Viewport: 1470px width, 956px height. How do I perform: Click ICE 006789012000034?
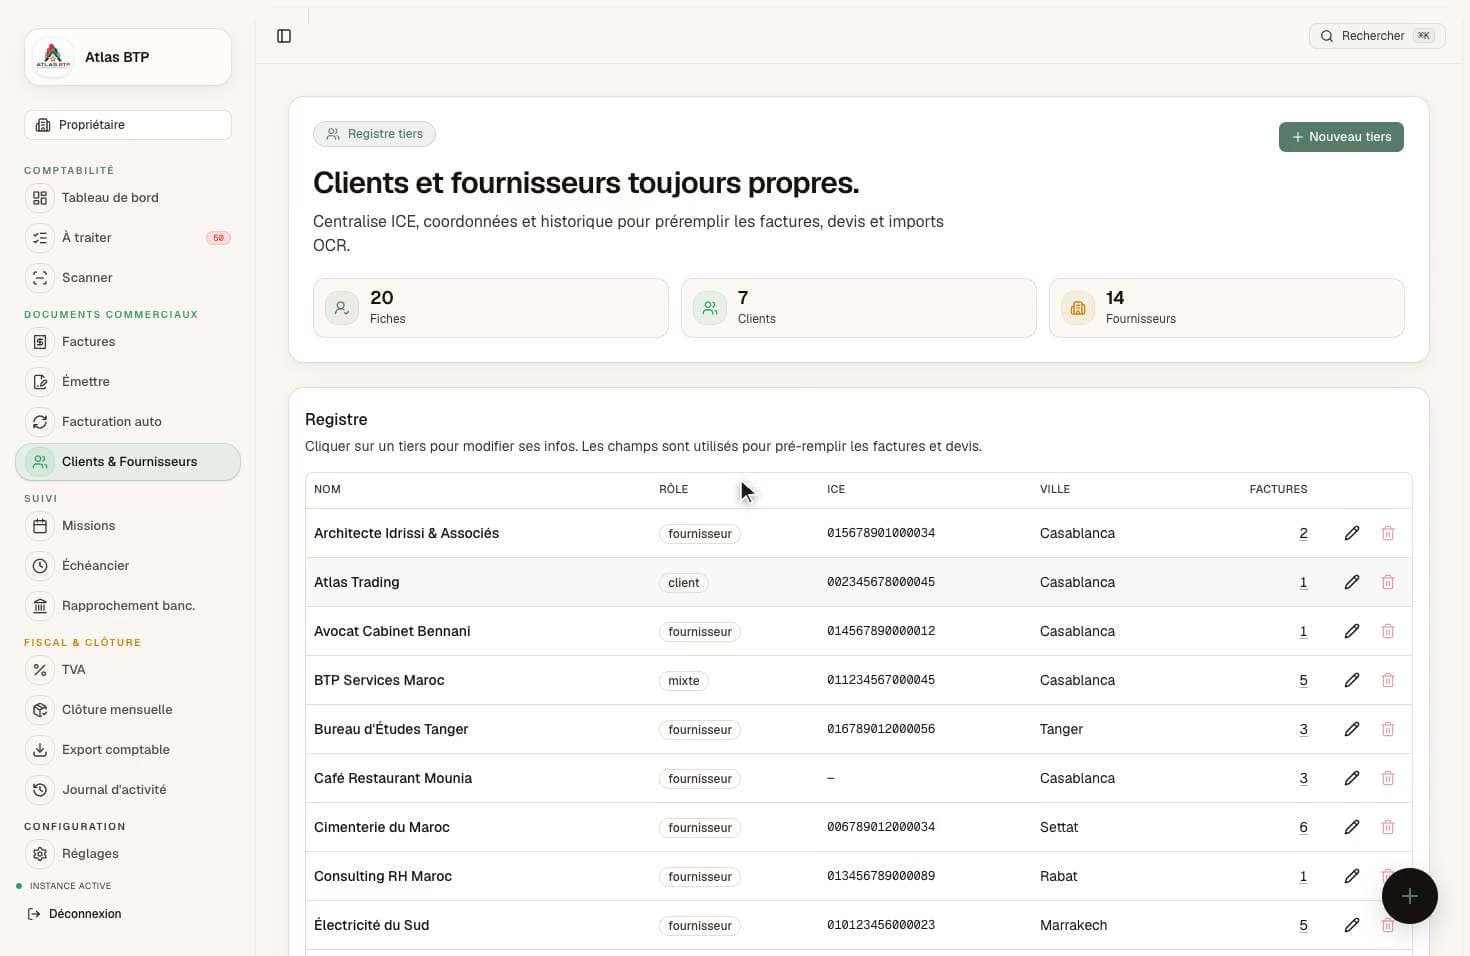point(881,827)
